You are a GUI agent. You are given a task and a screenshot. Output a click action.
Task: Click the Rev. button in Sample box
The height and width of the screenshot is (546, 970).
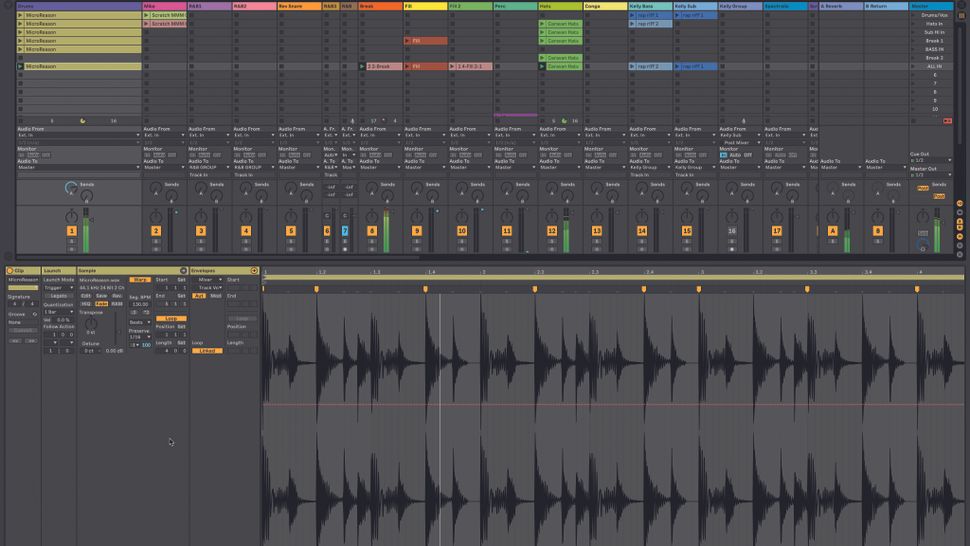click(117, 296)
